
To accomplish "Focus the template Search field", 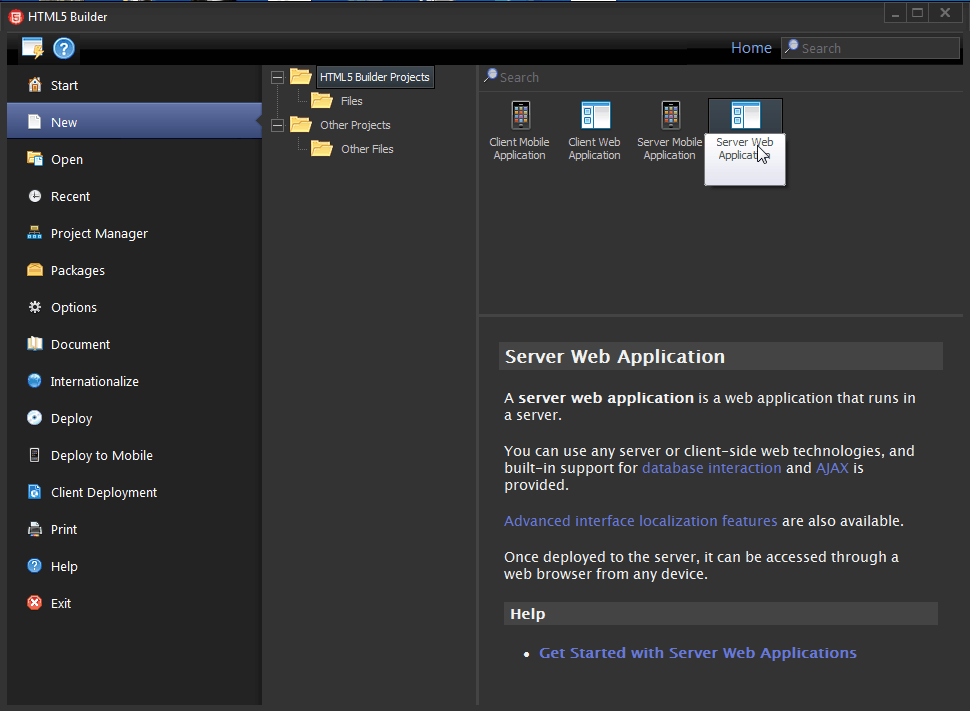I will coord(721,77).
